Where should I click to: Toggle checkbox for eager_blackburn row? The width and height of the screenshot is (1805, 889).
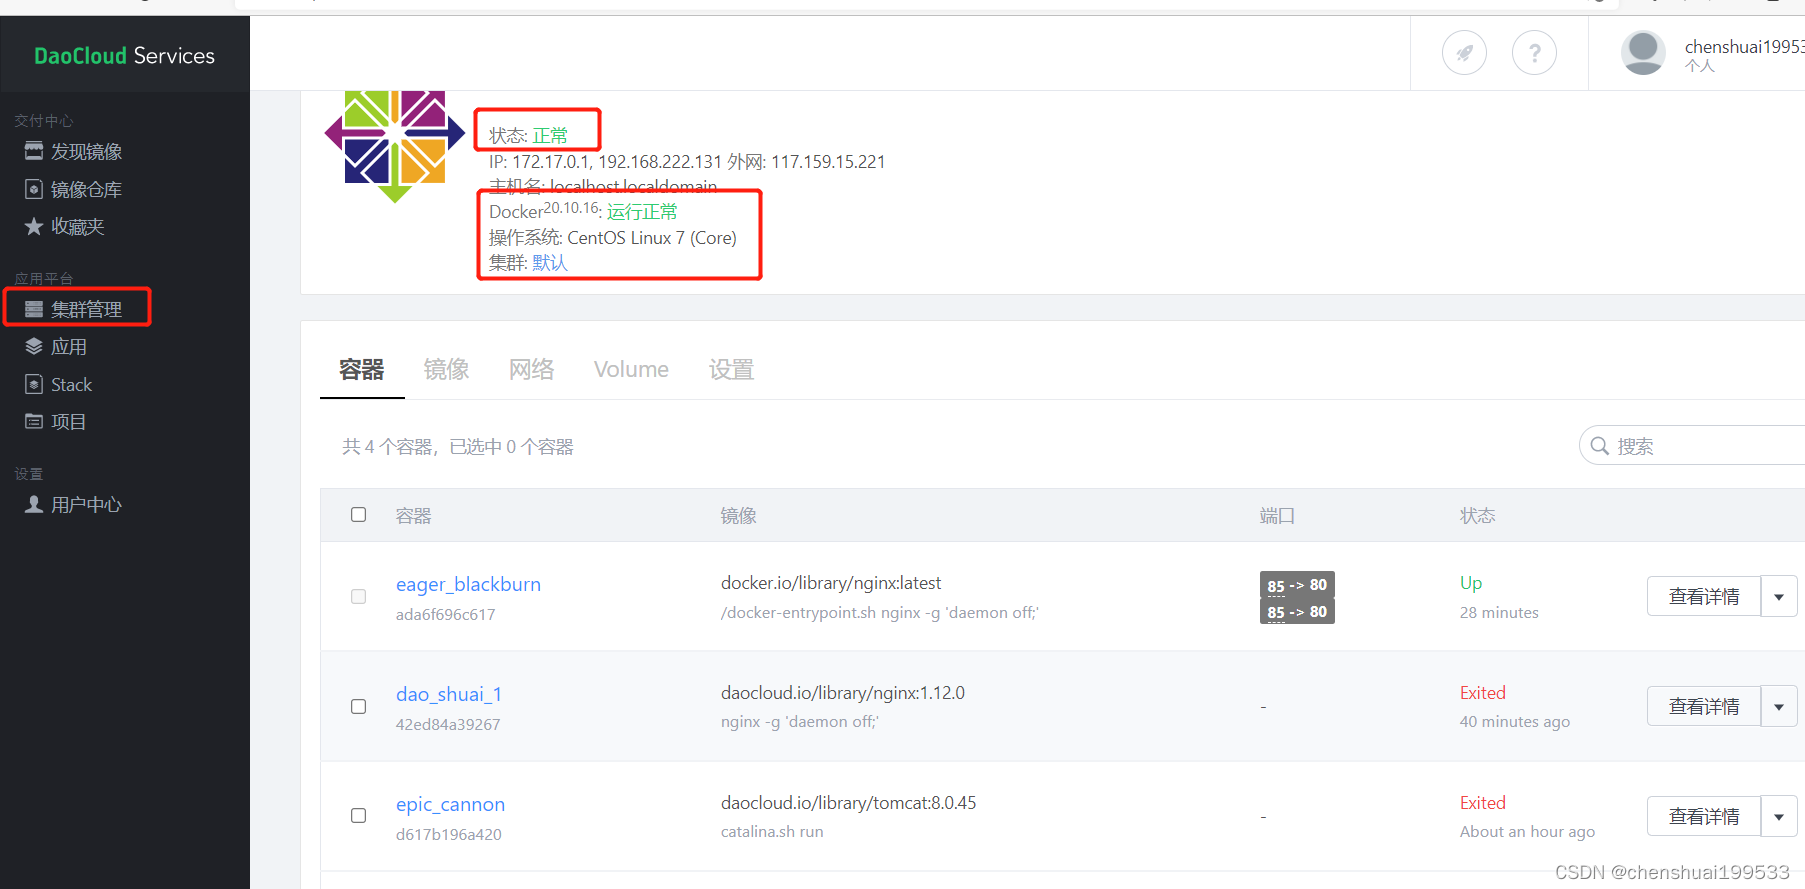358,597
